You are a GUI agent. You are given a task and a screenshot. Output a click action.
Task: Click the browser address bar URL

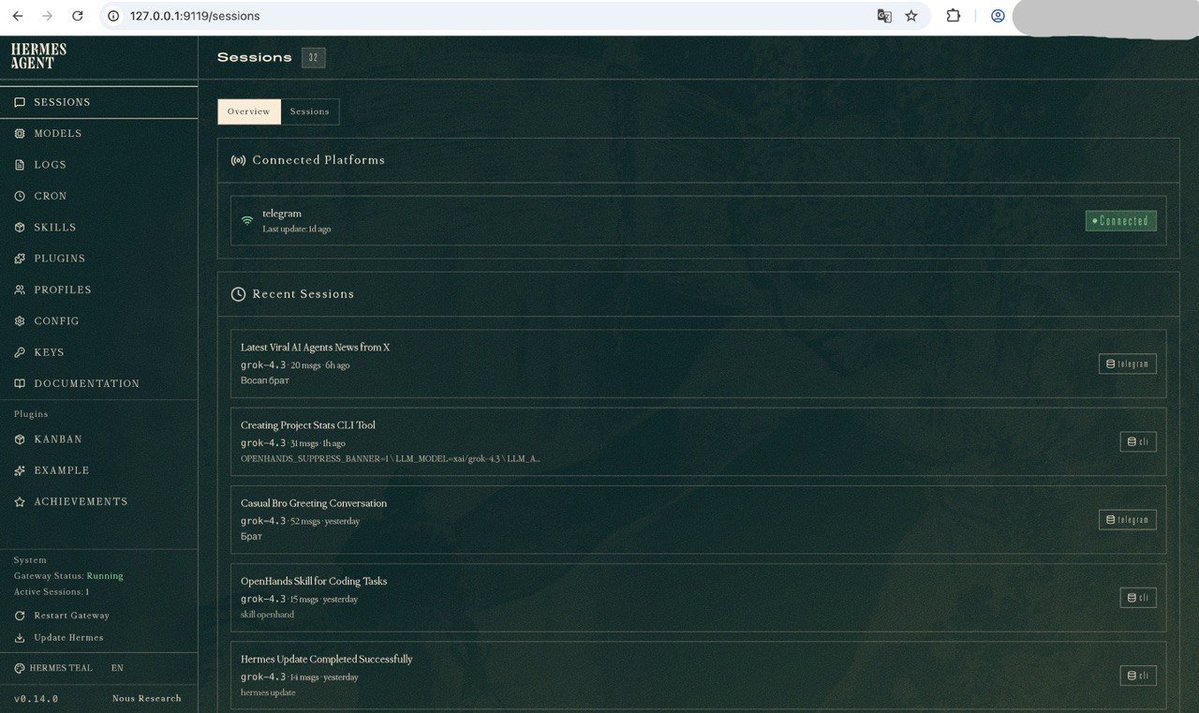pos(195,16)
